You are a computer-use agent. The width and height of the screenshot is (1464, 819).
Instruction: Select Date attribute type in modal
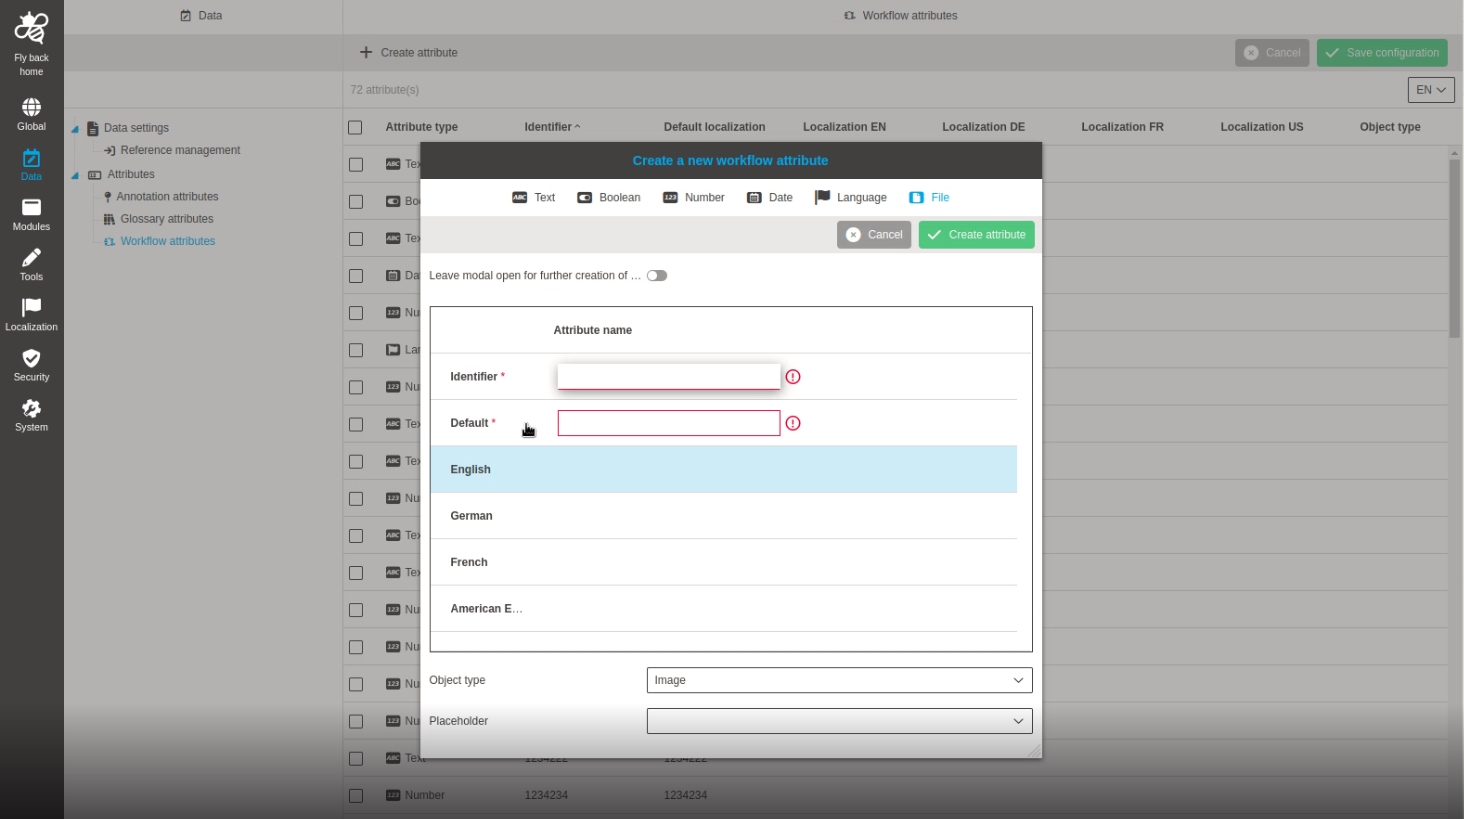769,197
